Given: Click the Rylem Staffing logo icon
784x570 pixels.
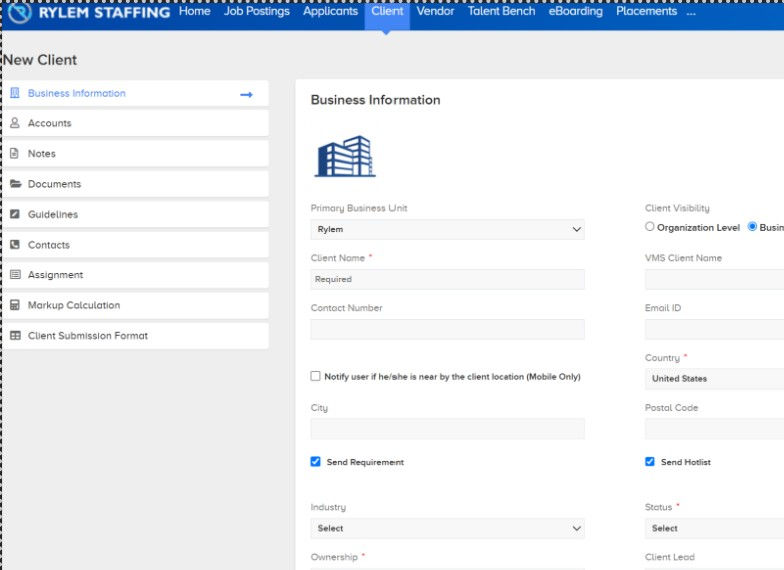Looking at the screenshot, I should [x=20, y=12].
